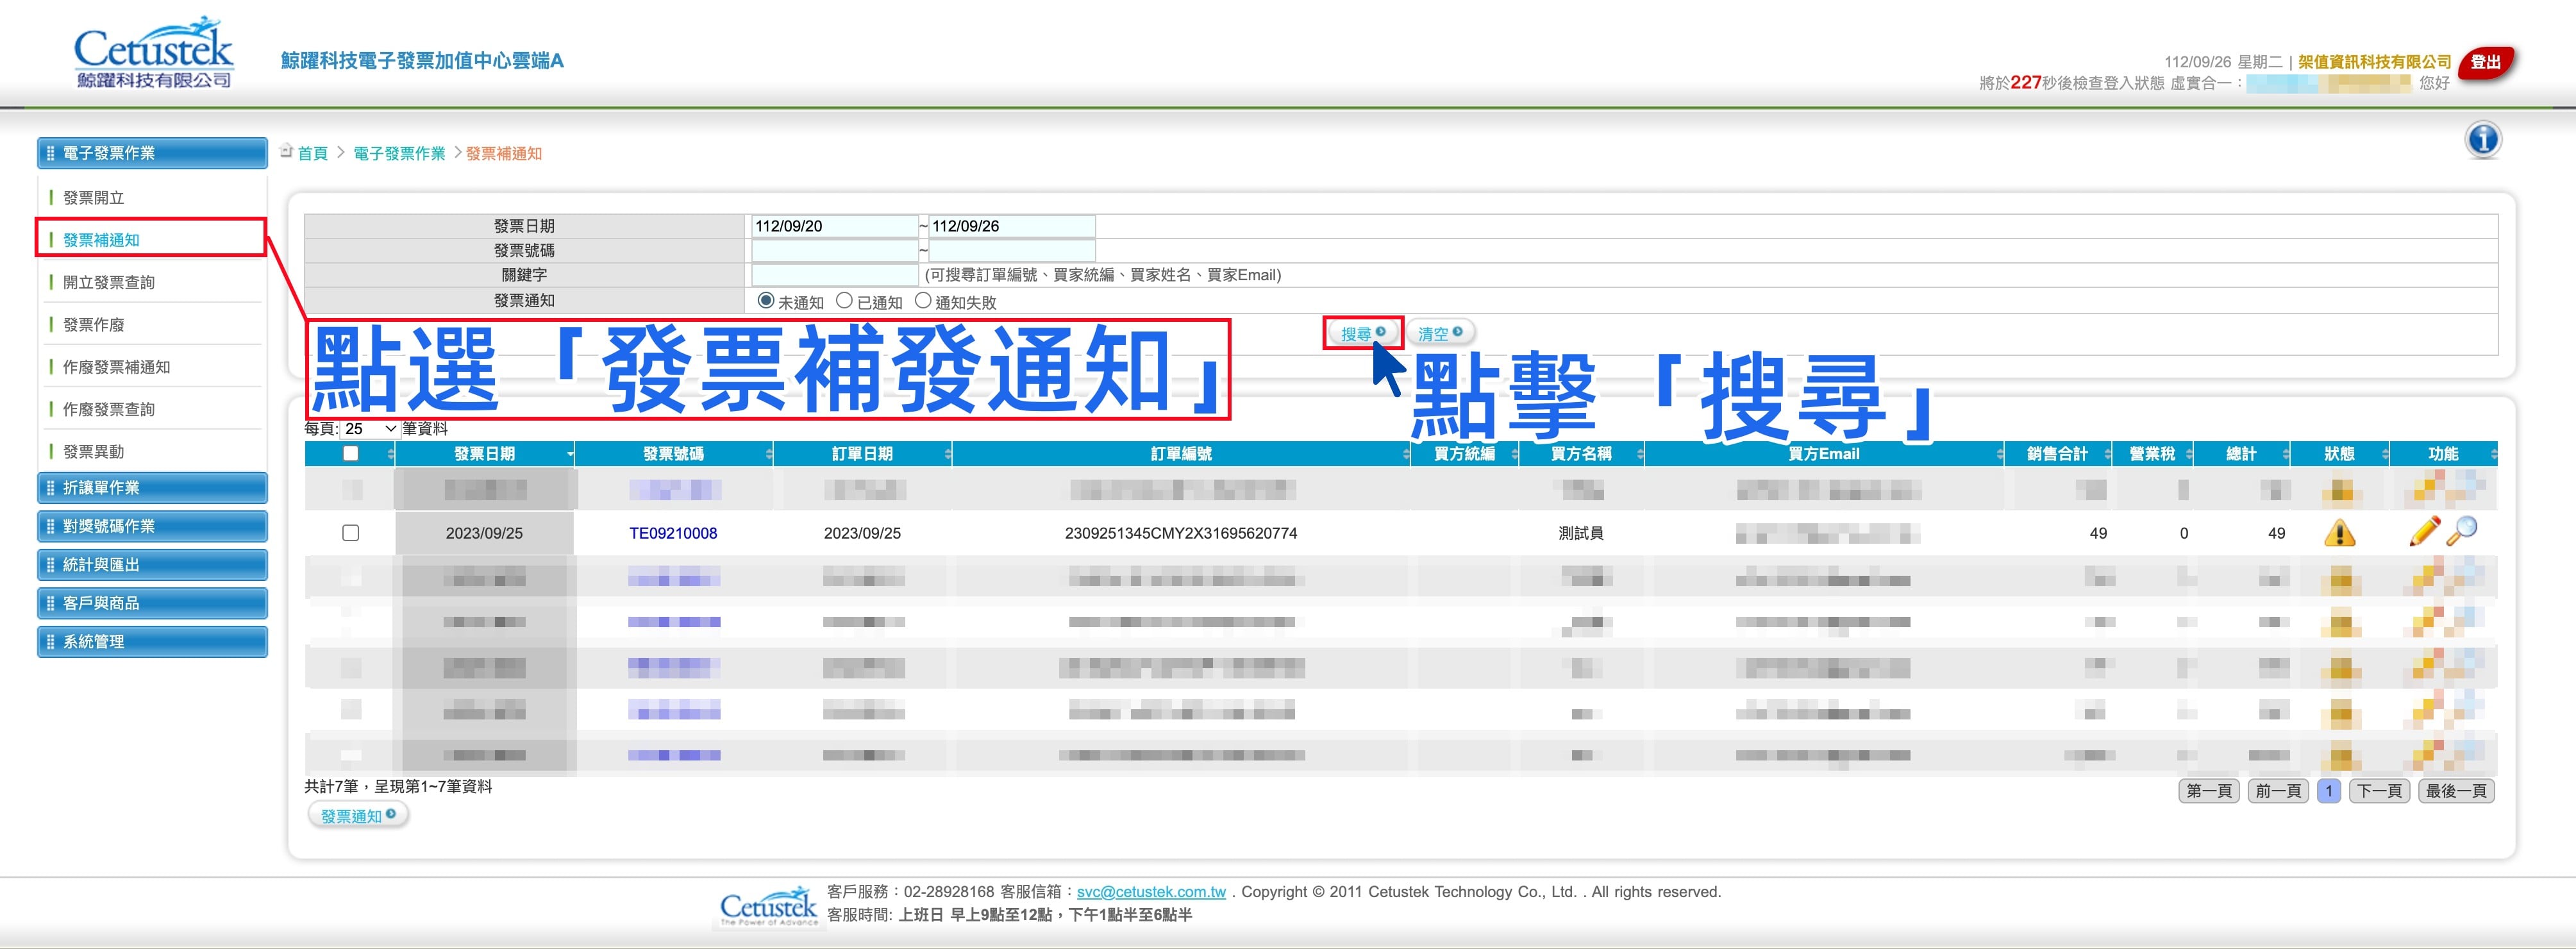2576x949 pixels.
Task: Expand the 對獎號碼作業 menu section
Action: [x=152, y=526]
